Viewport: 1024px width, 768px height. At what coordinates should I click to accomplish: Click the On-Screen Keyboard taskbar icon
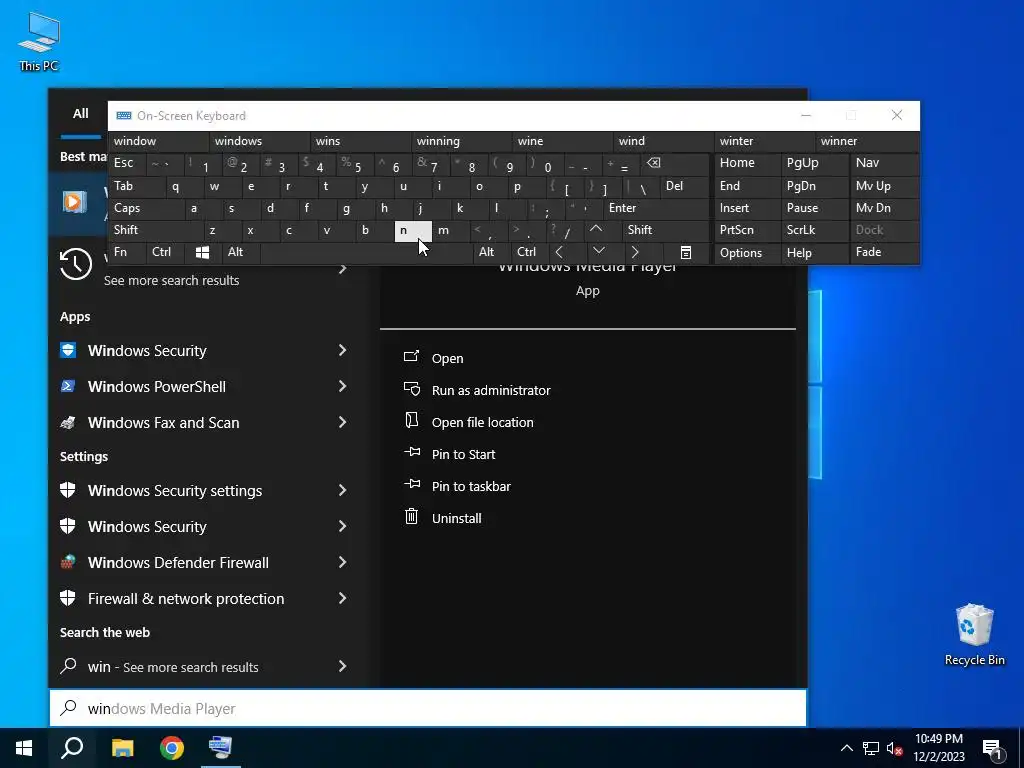tap(221, 748)
